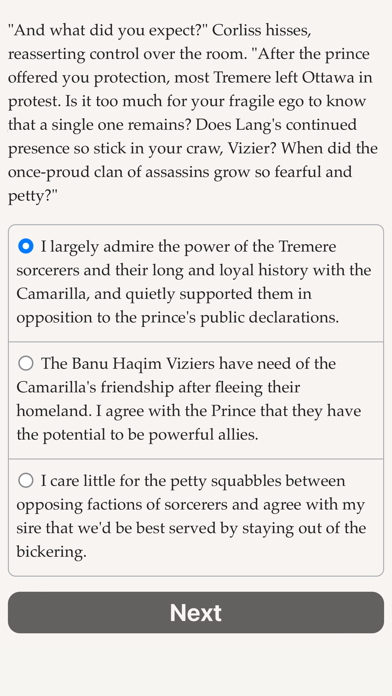Choose option line 'the potential to be powerful allies'

(x=137, y=435)
